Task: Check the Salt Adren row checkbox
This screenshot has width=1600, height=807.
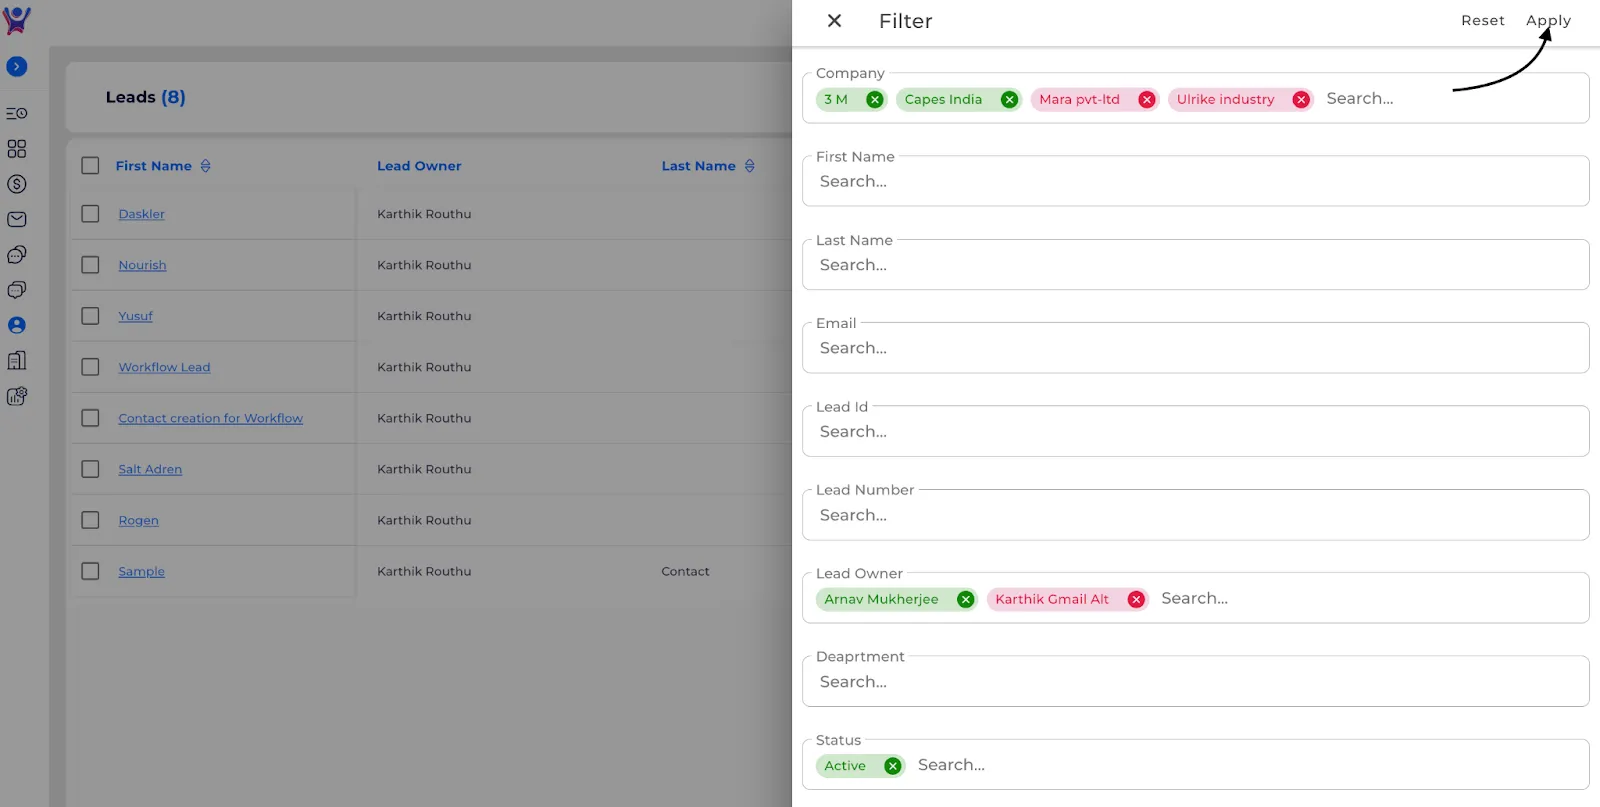Action: coord(90,469)
